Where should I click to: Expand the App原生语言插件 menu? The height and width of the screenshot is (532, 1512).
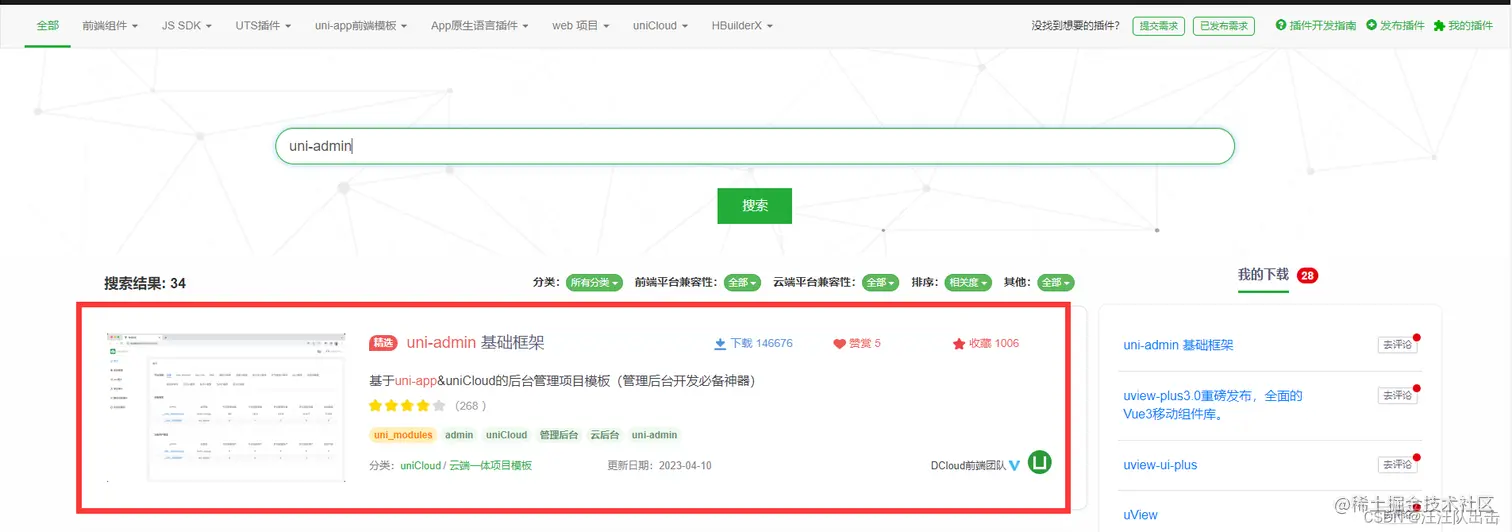[x=480, y=25]
